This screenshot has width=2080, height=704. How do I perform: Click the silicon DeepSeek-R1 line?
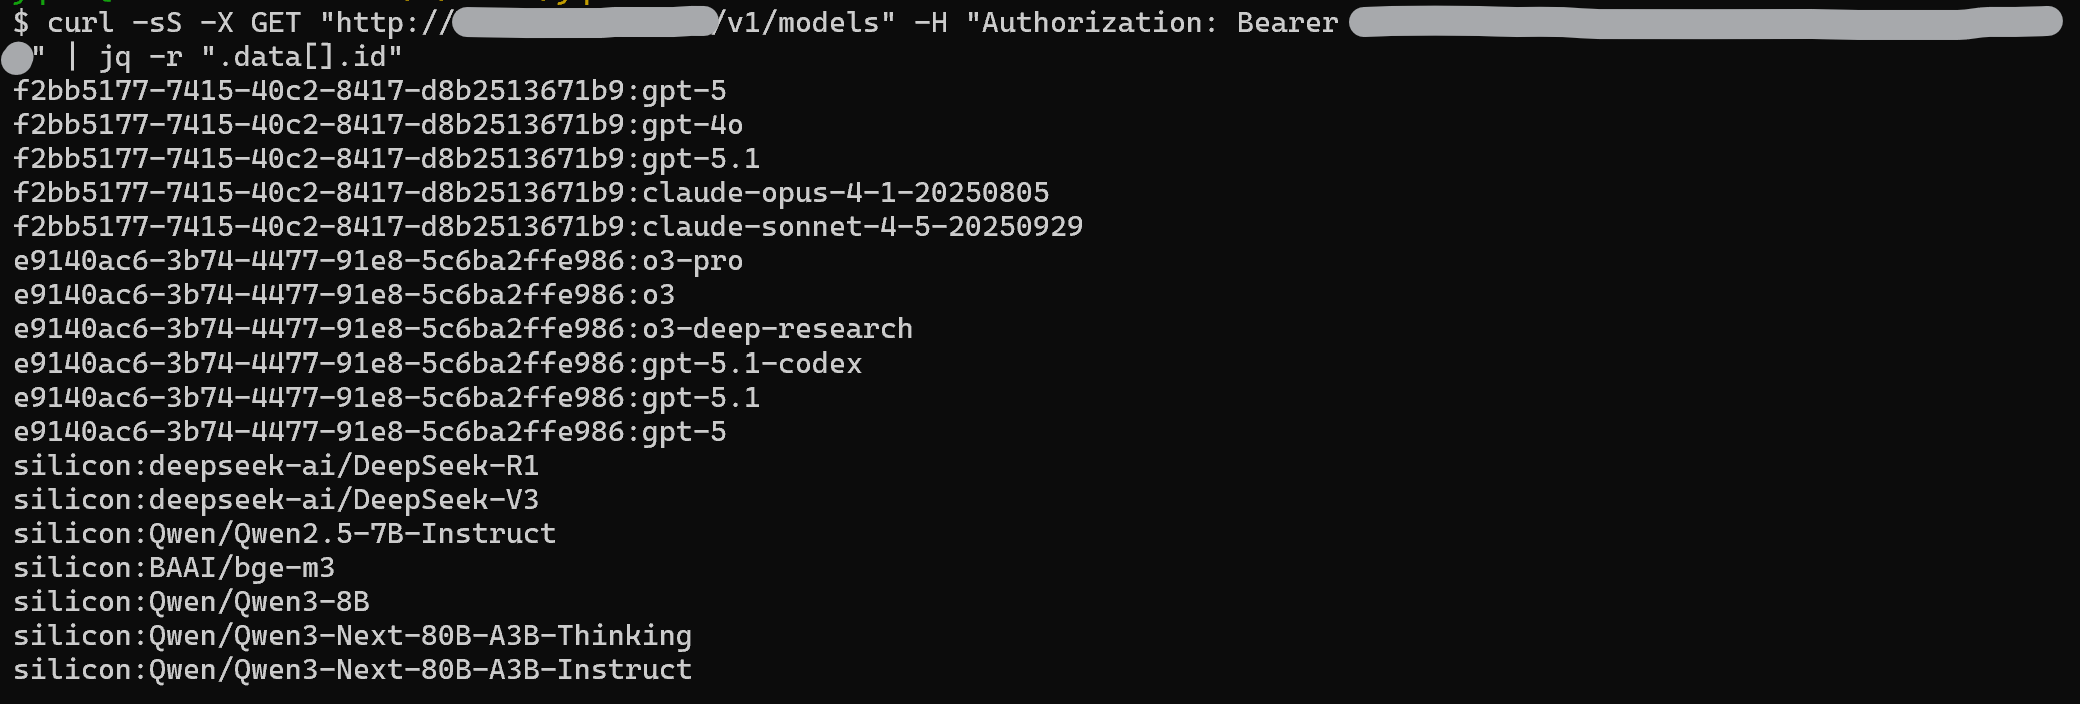click(276, 465)
